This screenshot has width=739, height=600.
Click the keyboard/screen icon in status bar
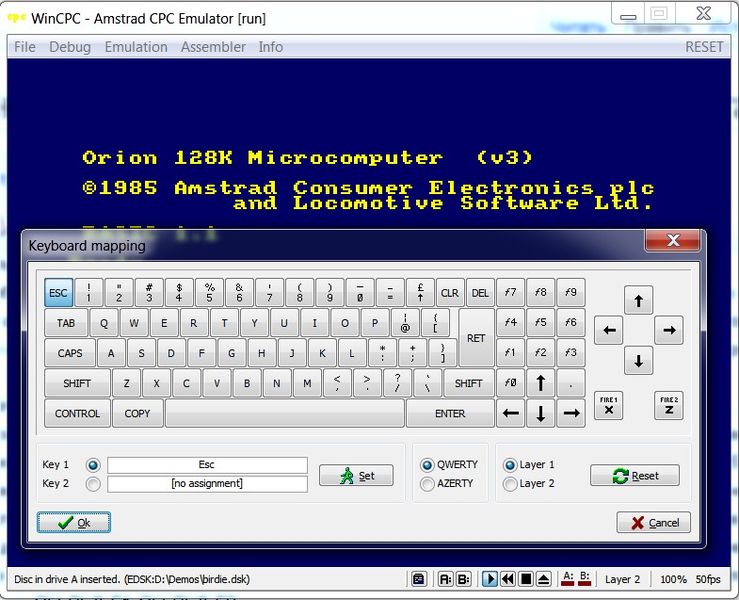point(419,579)
